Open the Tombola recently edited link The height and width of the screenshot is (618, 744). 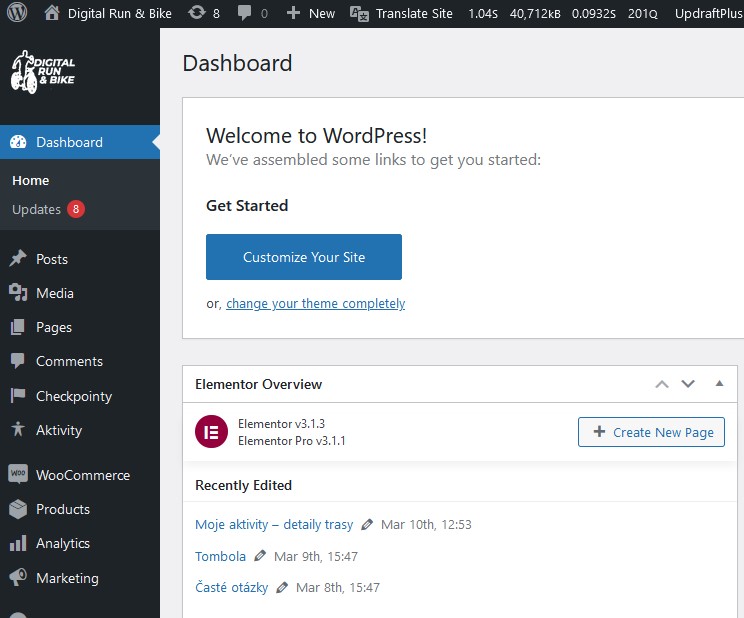pyautogui.click(x=220, y=556)
